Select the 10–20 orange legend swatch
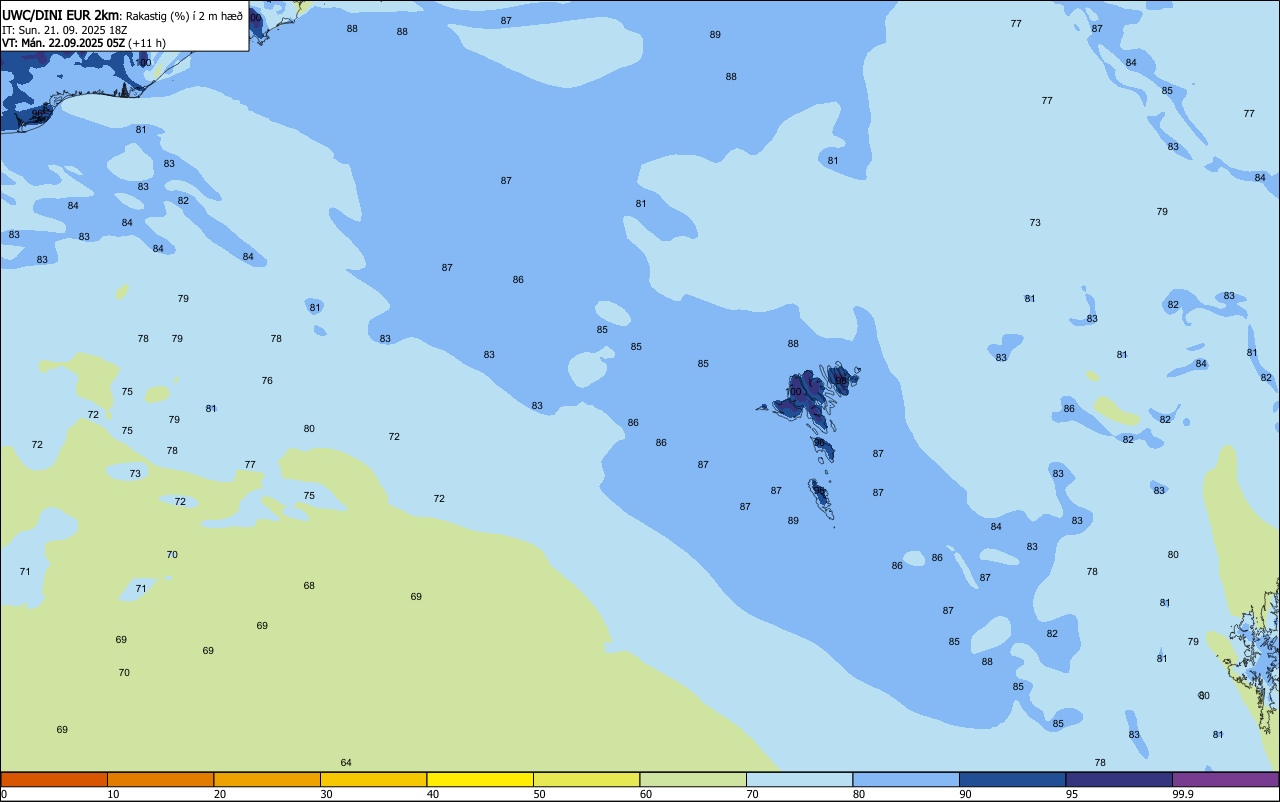 pos(160,779)
